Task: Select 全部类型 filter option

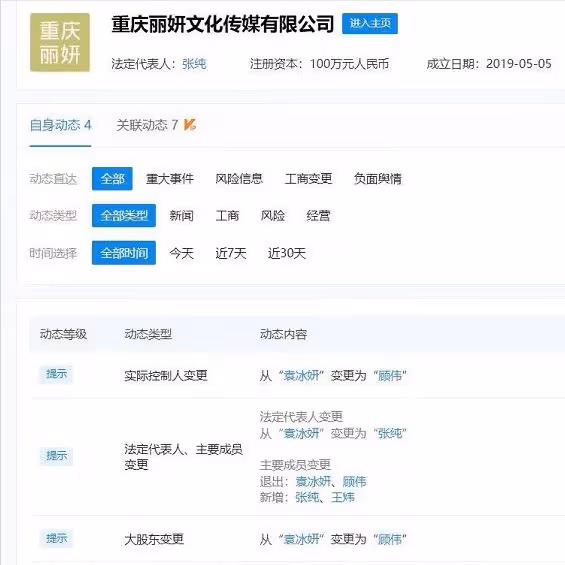Action: coord(124,215)
